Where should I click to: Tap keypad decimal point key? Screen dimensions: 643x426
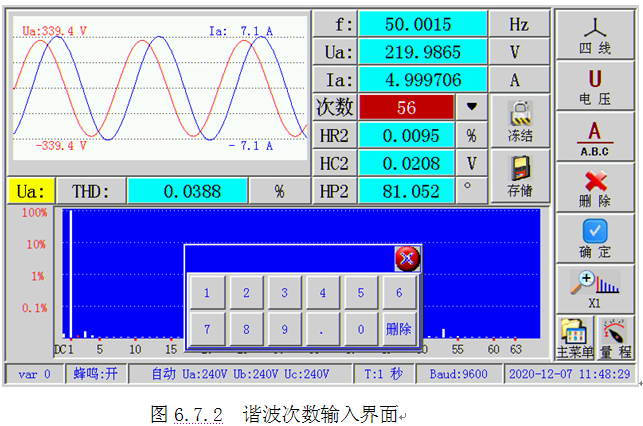pos(323,329)
